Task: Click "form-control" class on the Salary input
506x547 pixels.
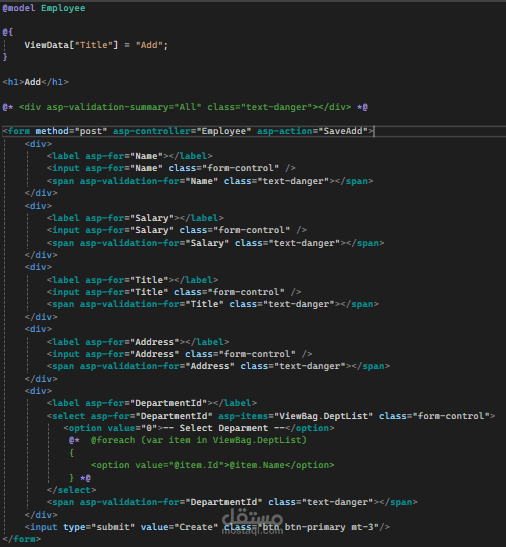Action: [x=252, y=230]
